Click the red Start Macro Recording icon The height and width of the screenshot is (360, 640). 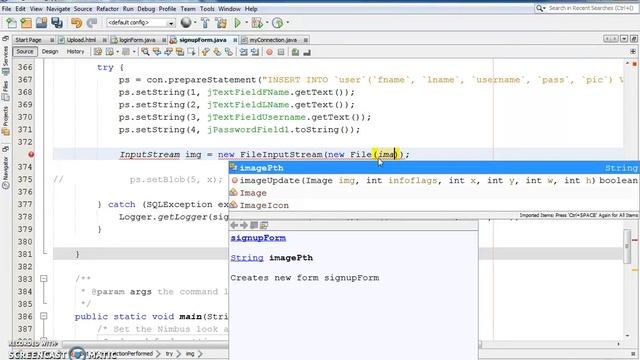[x=269, y=52]
